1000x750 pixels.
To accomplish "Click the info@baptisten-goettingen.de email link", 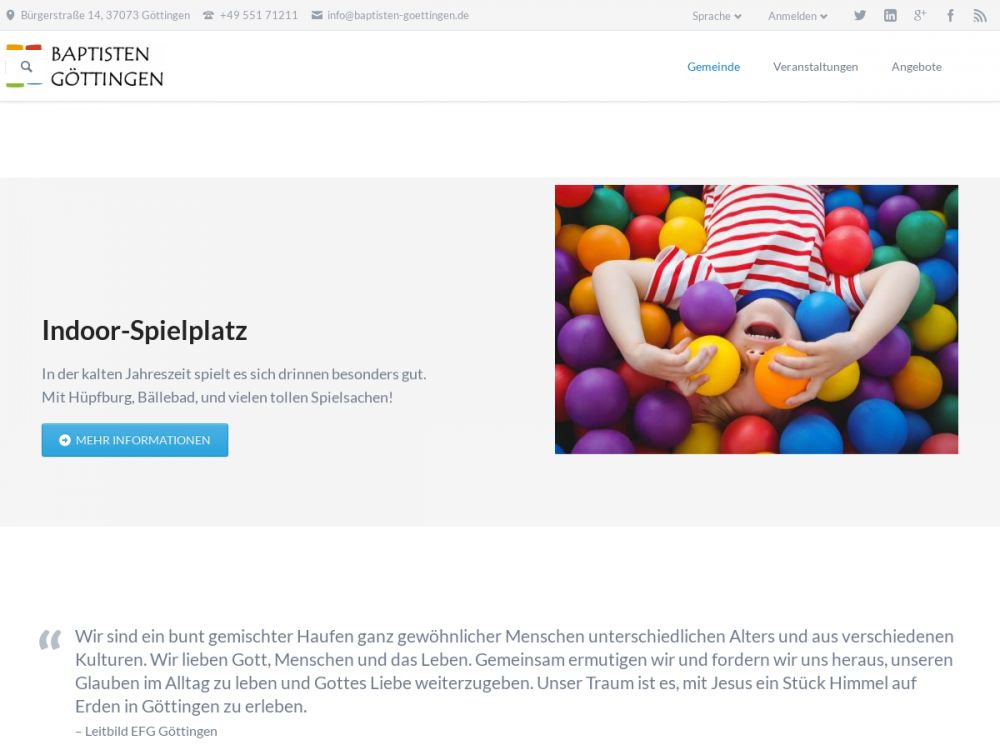I will [x=398, y=15].
